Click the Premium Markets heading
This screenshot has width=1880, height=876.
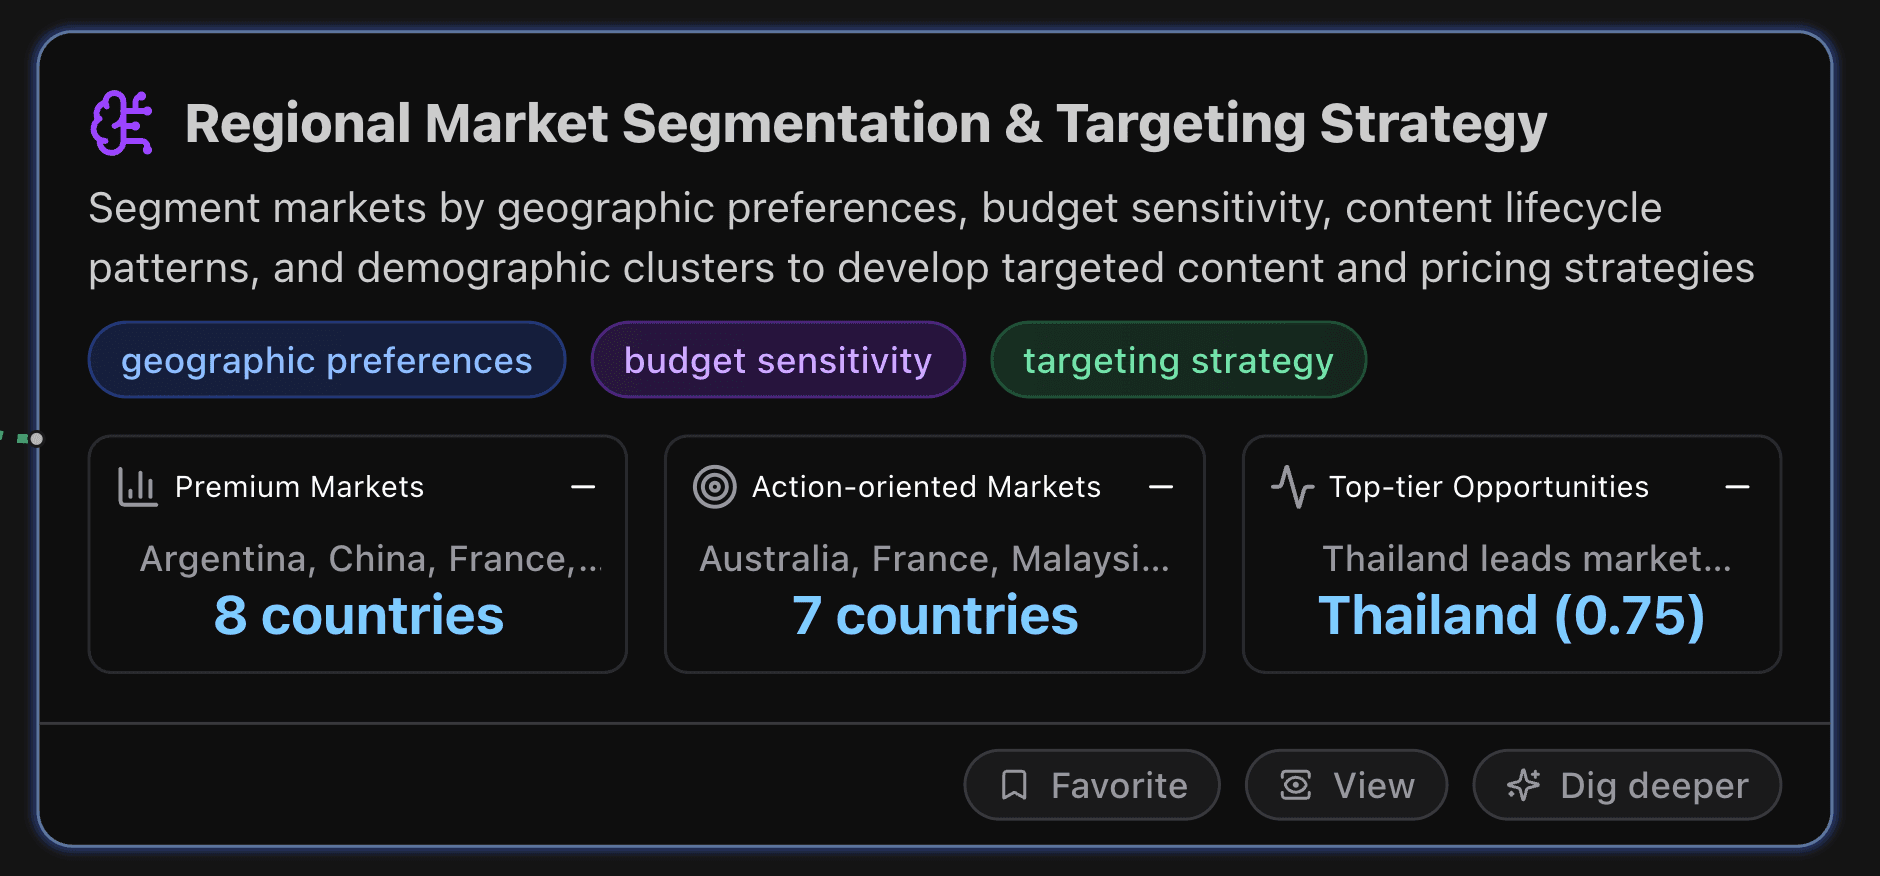click(x=299, y=487)
